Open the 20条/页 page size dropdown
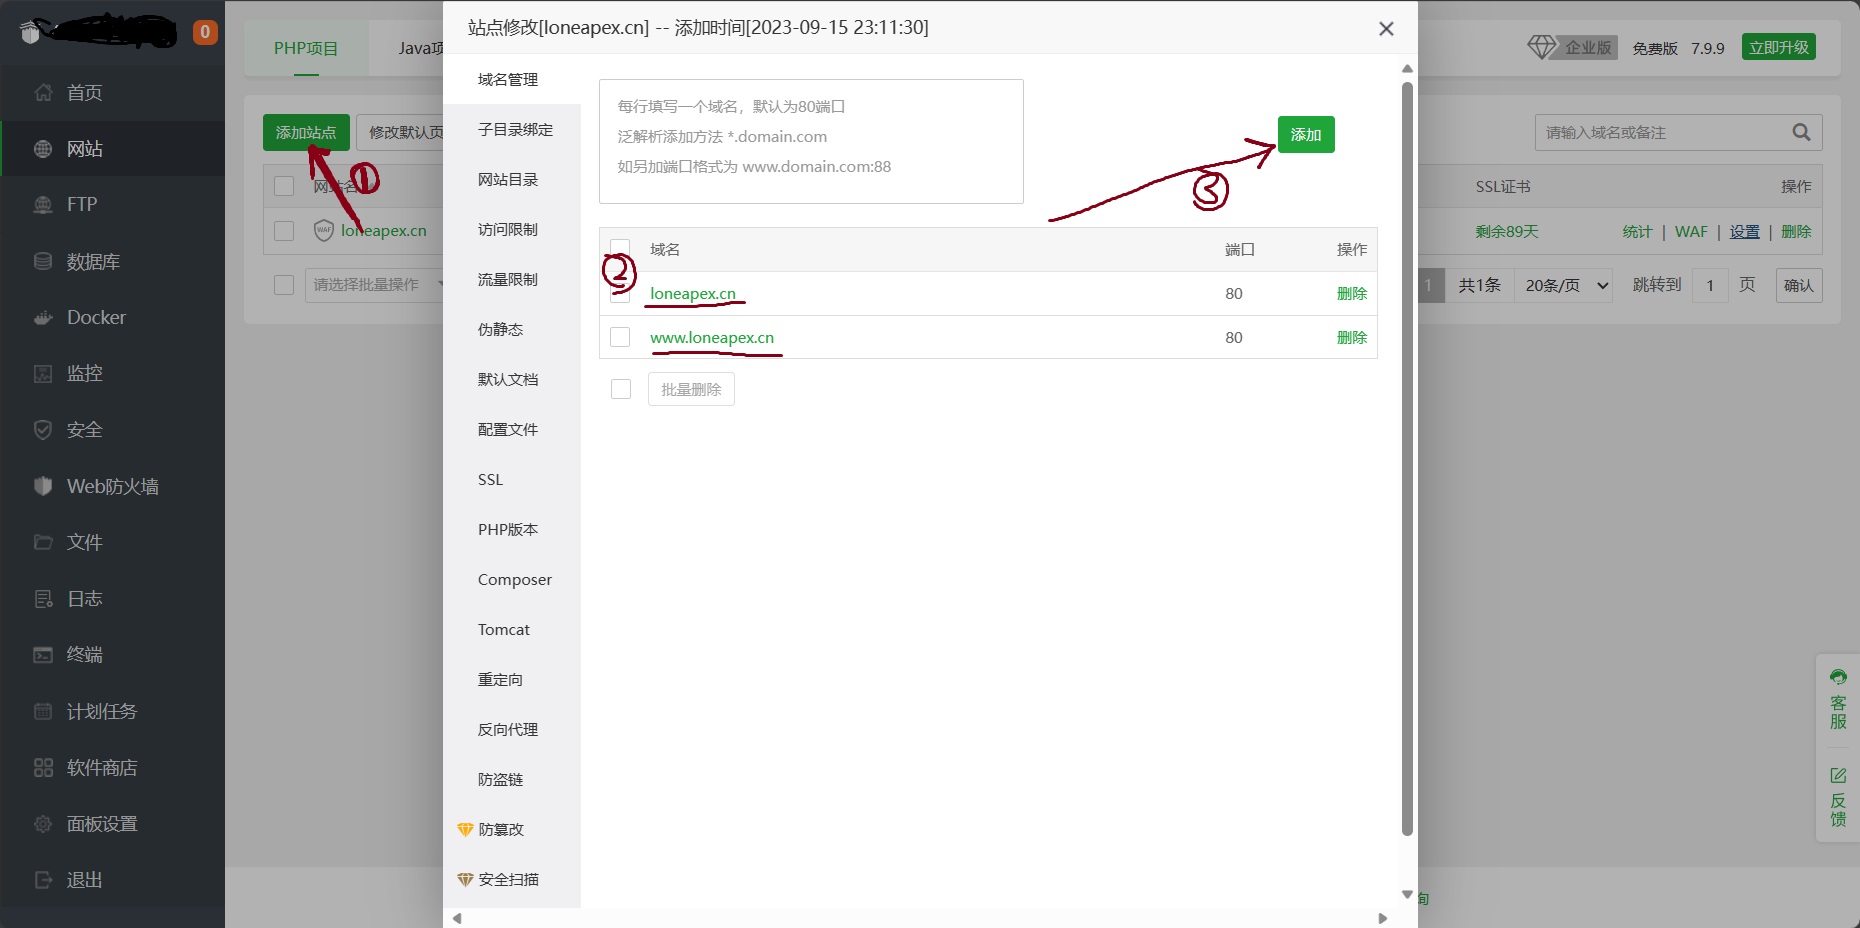 1566,286
